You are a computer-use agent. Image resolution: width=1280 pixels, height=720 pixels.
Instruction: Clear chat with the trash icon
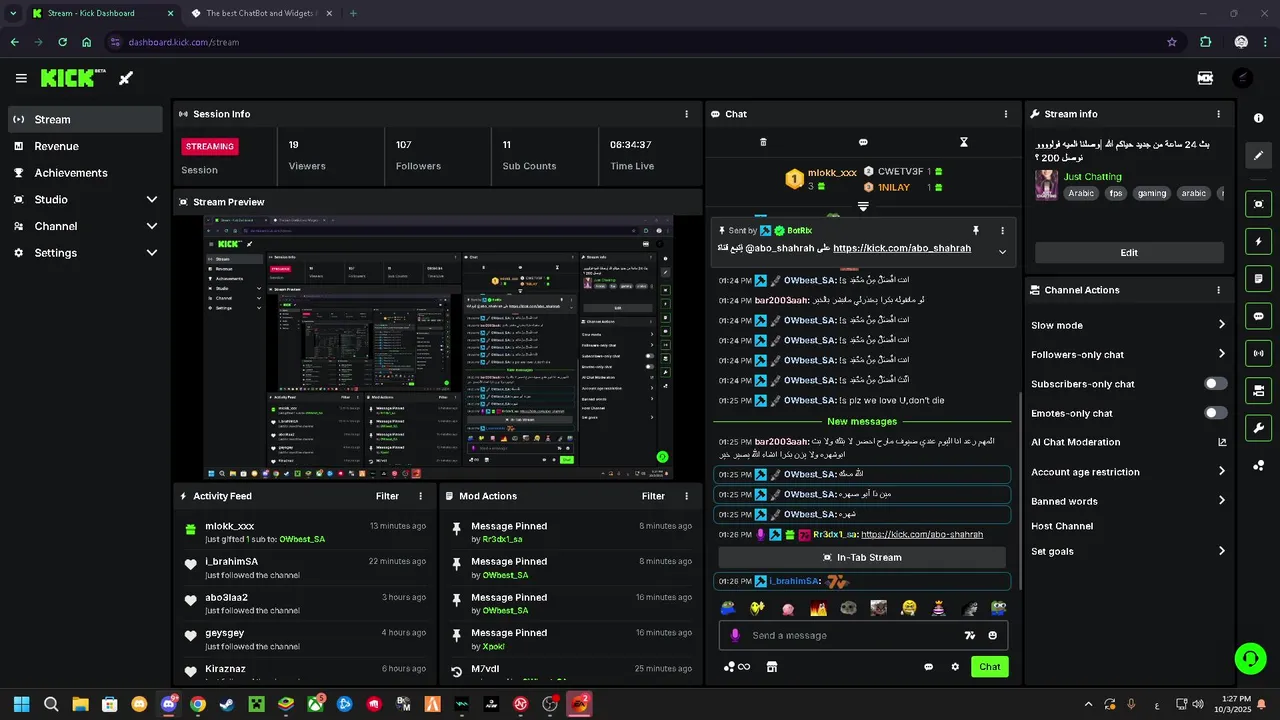763,142
